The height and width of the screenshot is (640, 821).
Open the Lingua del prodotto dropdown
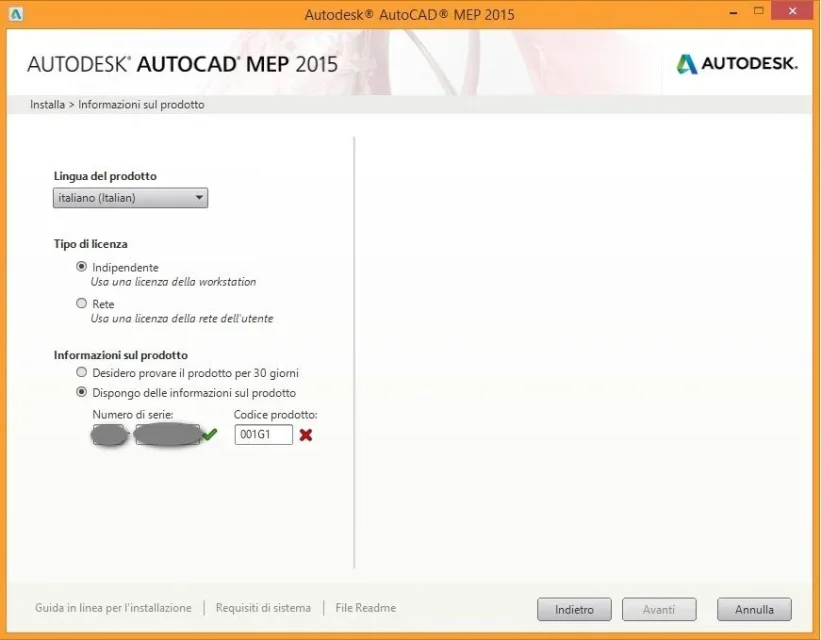point(130,198)
